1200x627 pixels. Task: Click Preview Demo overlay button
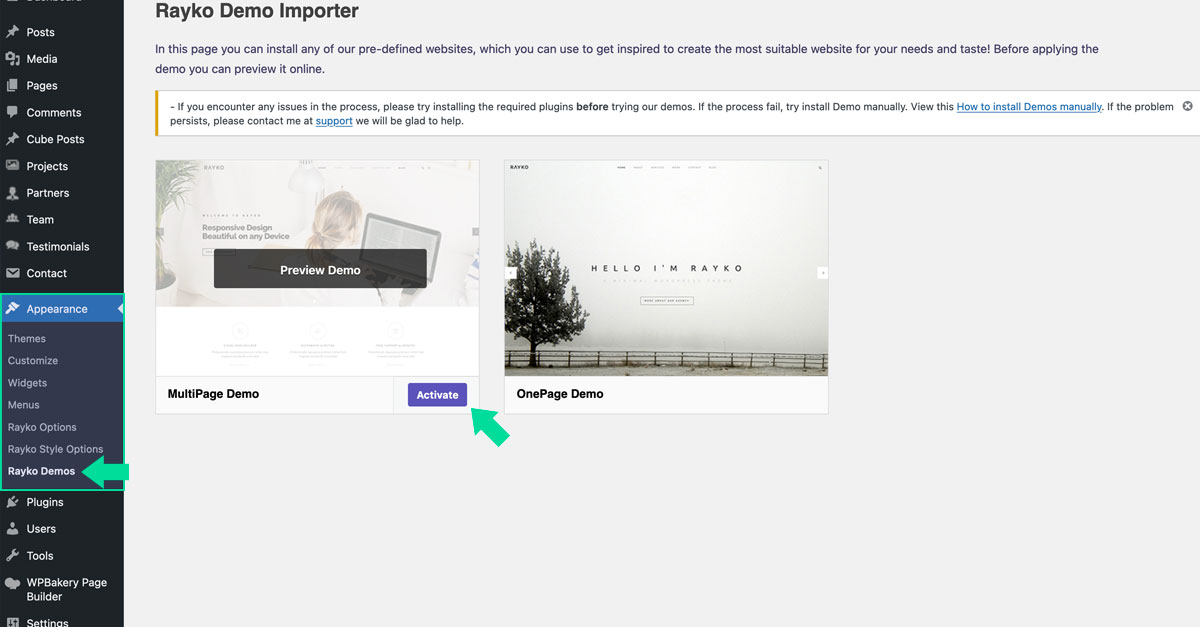tap(320, 269)
